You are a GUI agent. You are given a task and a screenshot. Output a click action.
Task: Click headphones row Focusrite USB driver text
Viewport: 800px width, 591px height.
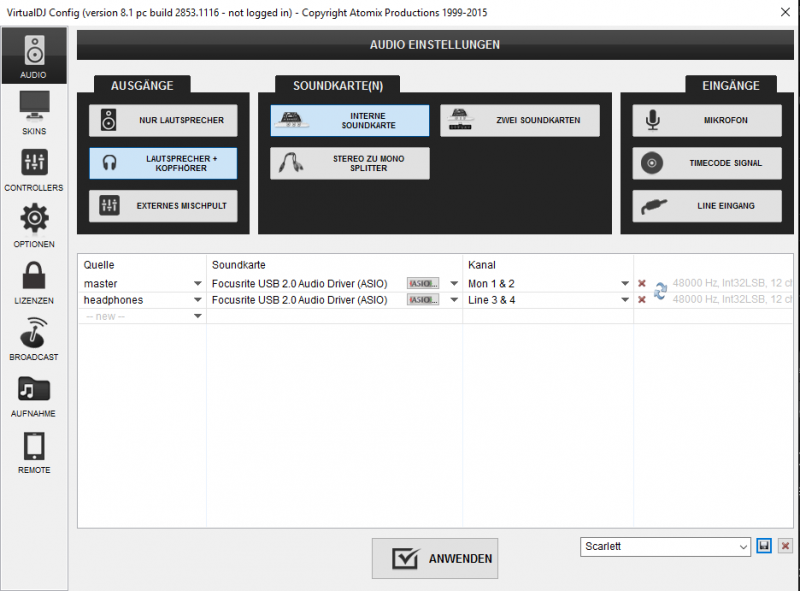pyautogui.click(x=299, y=300)
